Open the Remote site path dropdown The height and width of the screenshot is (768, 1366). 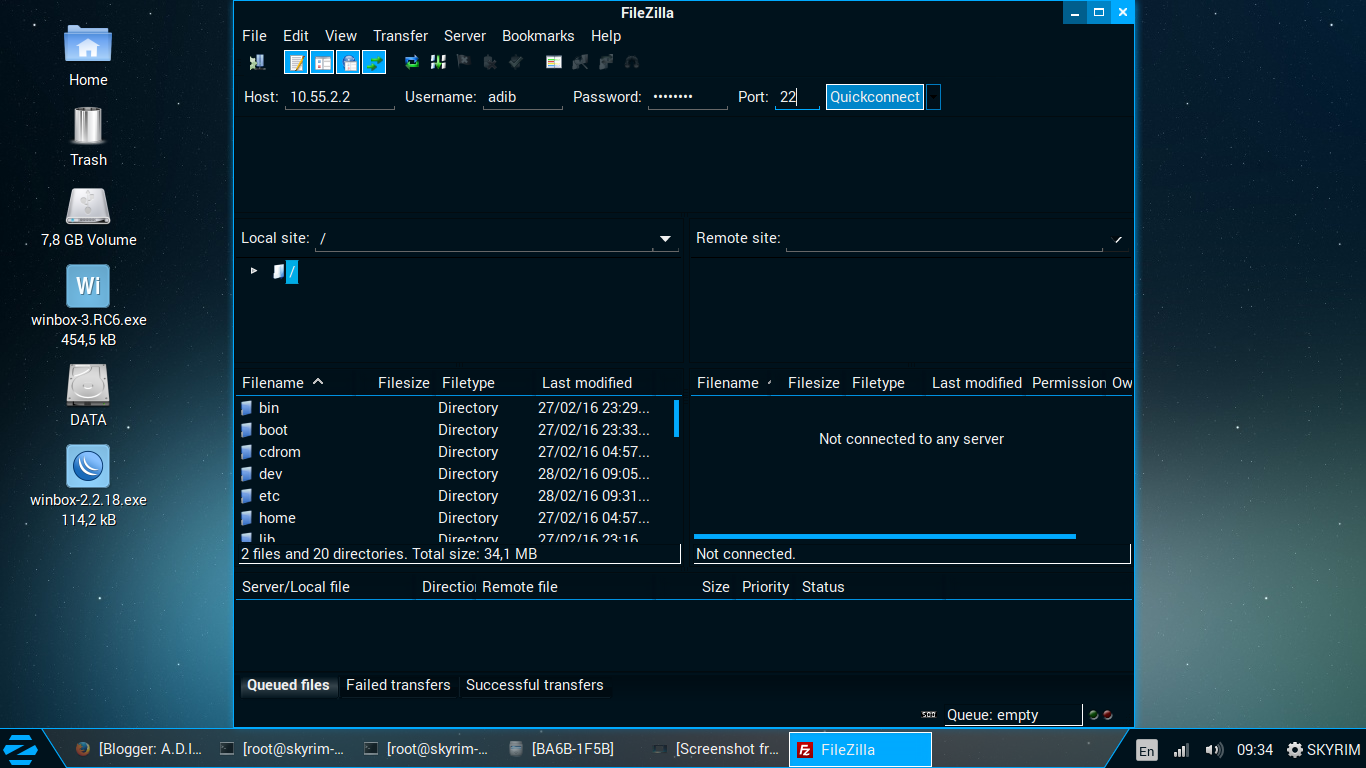click(x=1118, y=239)
